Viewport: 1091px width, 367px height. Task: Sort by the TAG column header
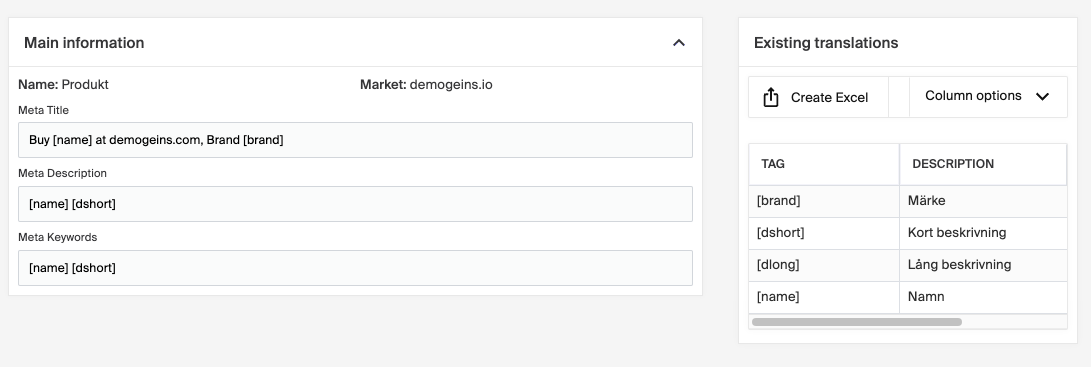824,164
